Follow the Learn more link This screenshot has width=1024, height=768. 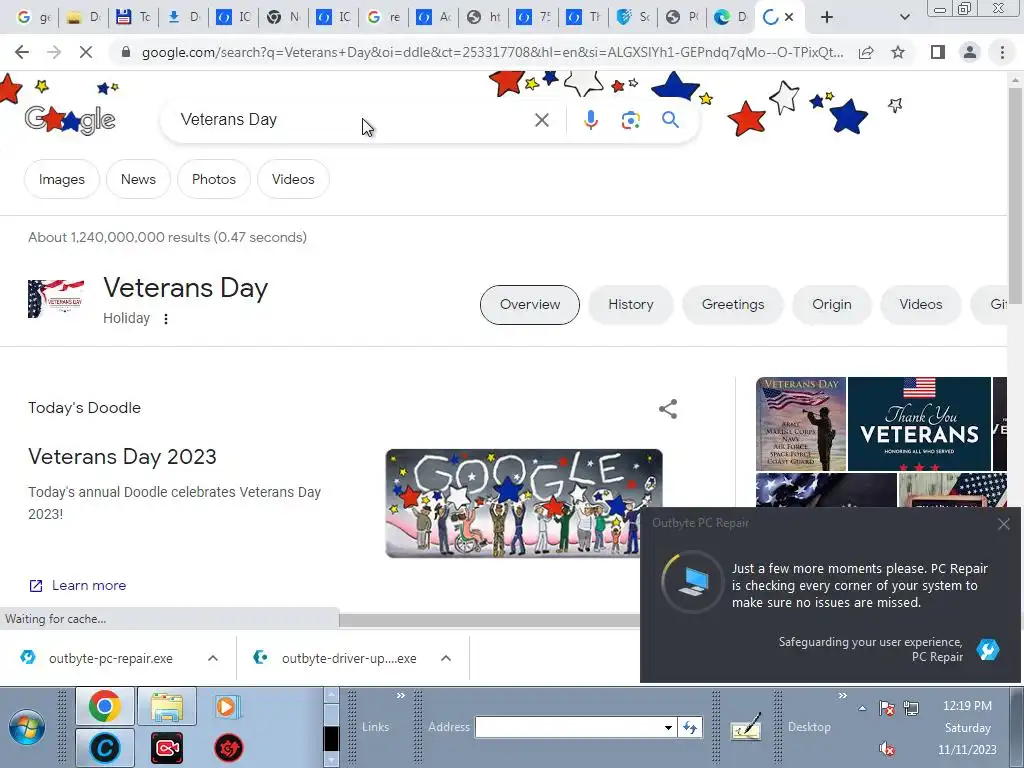pos(78,585)
